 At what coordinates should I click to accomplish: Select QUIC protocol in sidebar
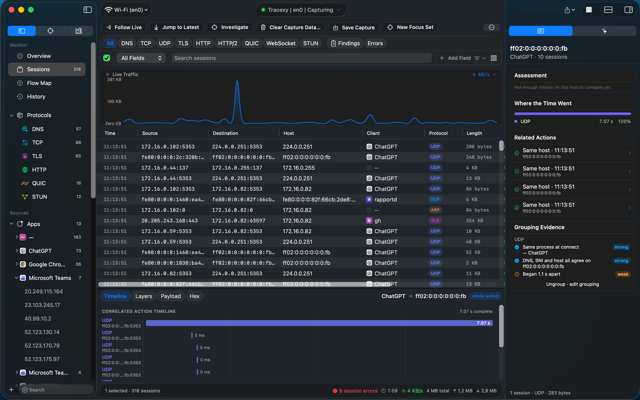(x=47, y=183)
